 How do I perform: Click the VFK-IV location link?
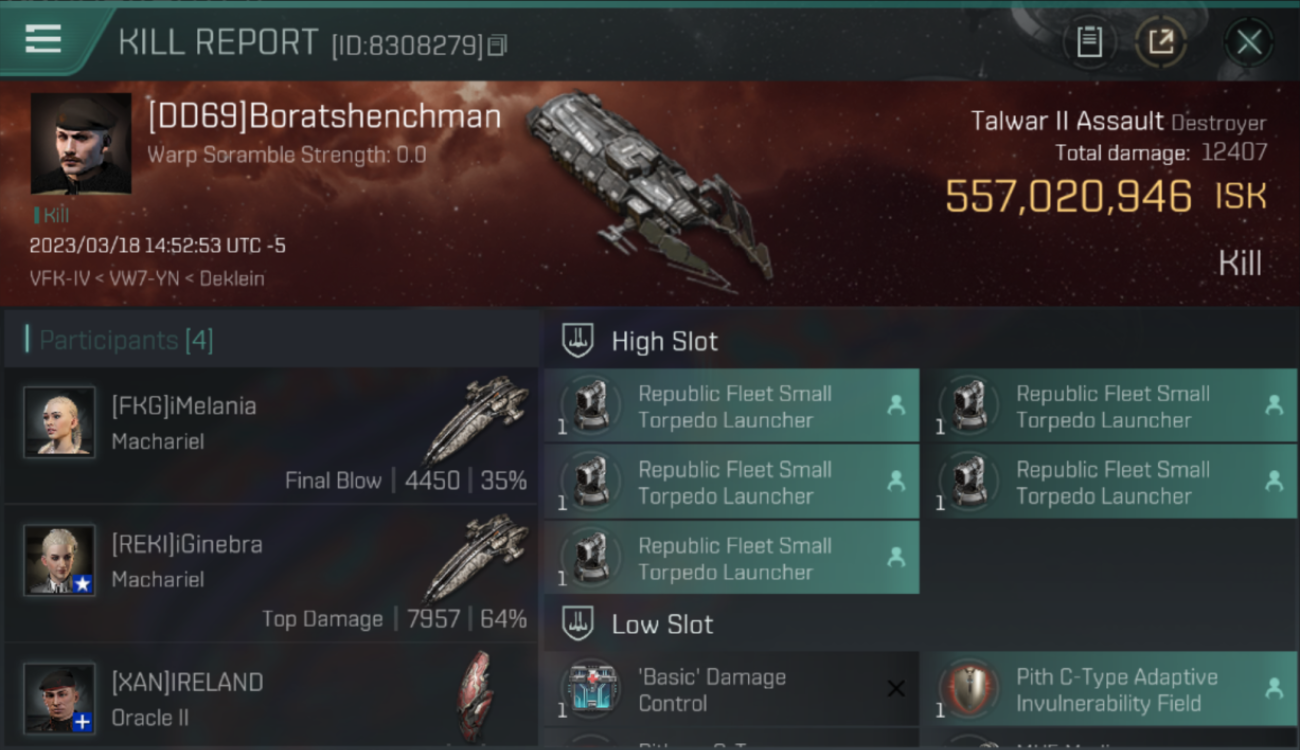coord(62,279)
